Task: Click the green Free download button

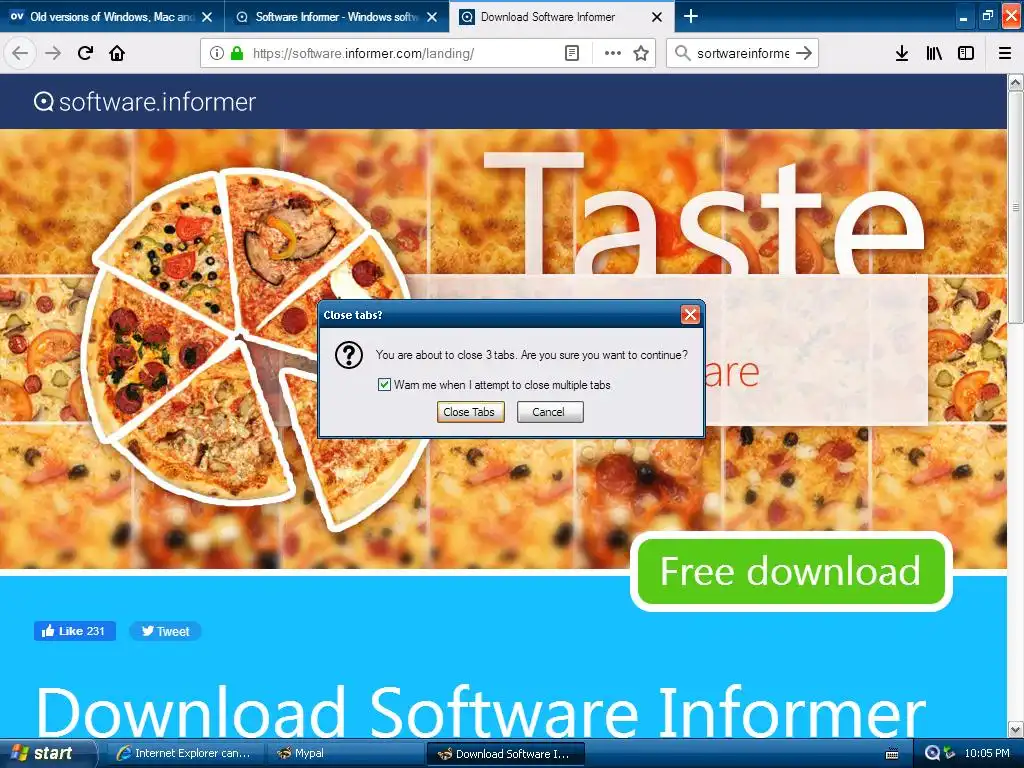Action: 791,571
